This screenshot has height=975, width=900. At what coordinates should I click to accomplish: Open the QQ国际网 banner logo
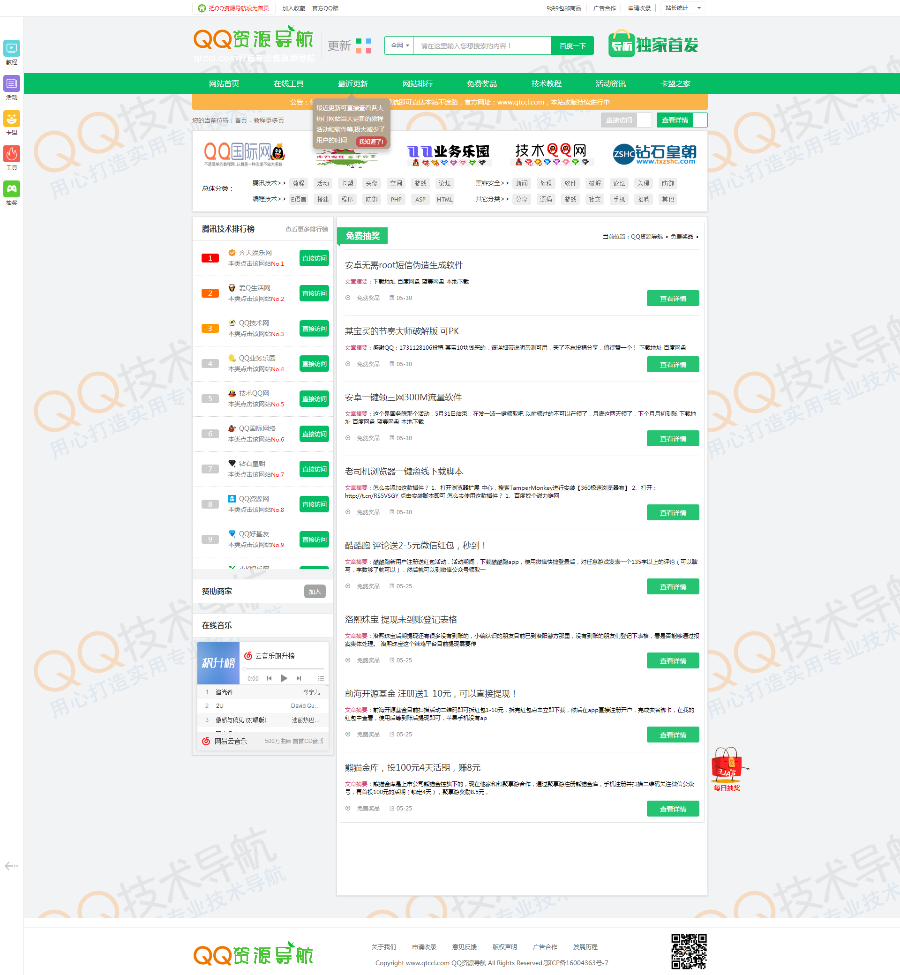click(x=244, y=153)
